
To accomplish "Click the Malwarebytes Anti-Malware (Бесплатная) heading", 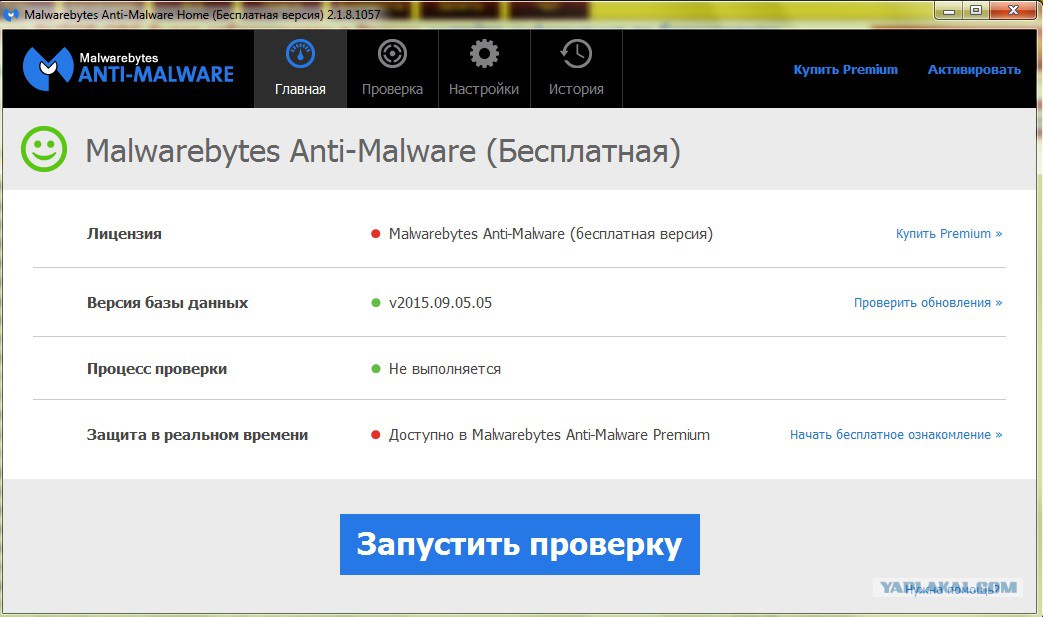I will 383,151.
